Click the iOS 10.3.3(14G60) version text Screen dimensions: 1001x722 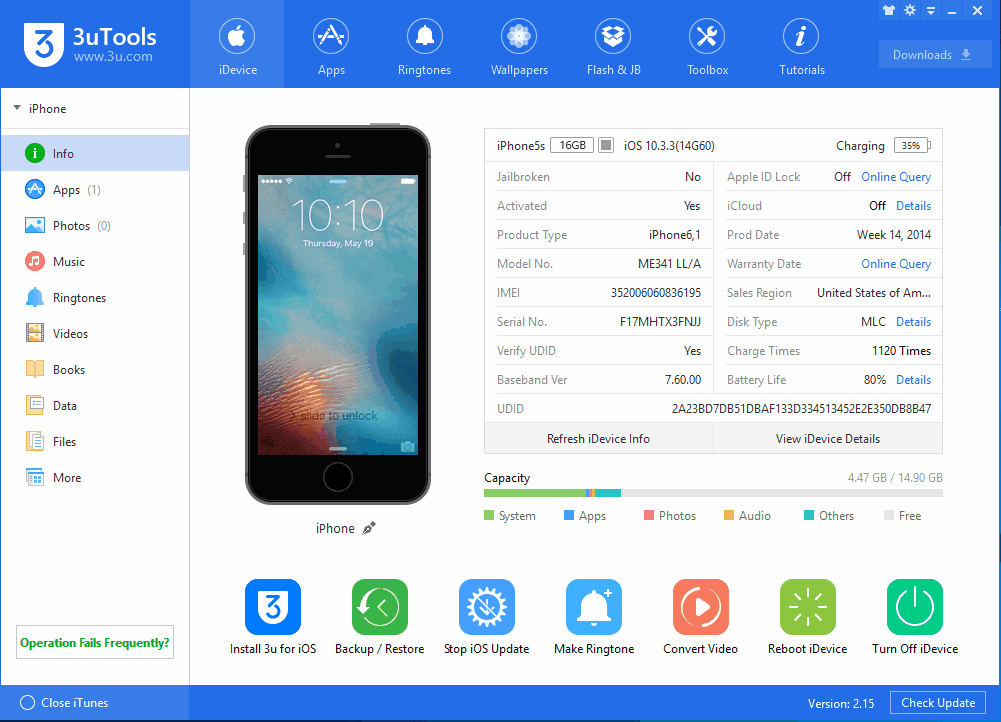pos(669,146)
